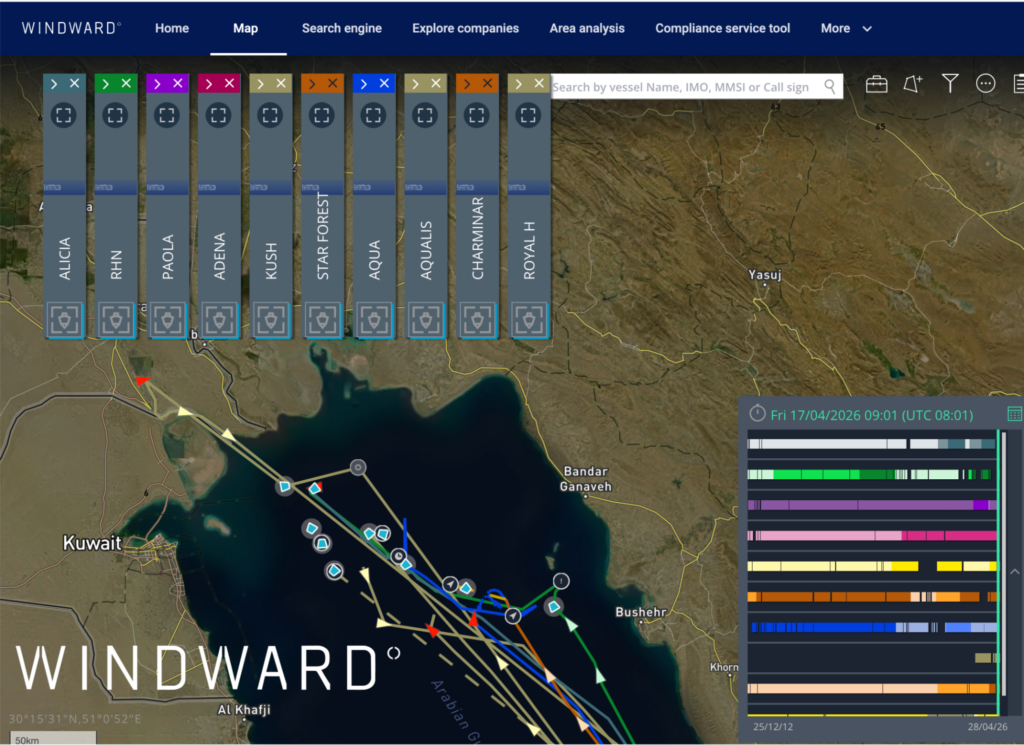Viewport: 1024px width, 745px height.
Task: Click the notes list icon at far right
Action: [x=1018, y=84]
